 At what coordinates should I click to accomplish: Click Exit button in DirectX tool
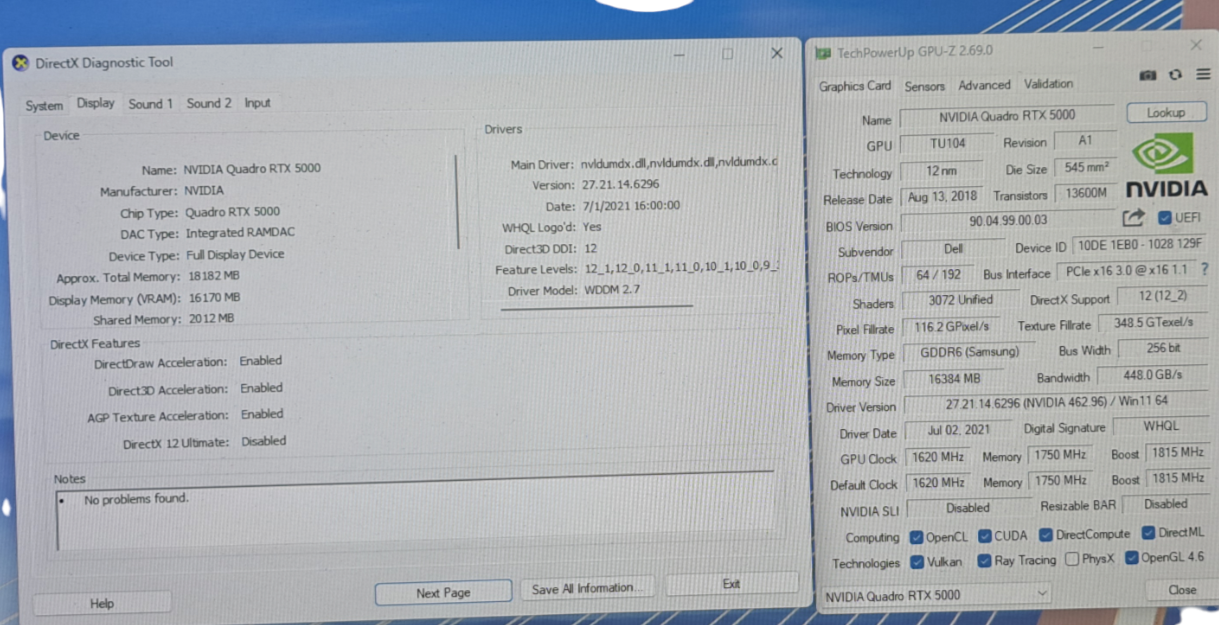[731, 584]
